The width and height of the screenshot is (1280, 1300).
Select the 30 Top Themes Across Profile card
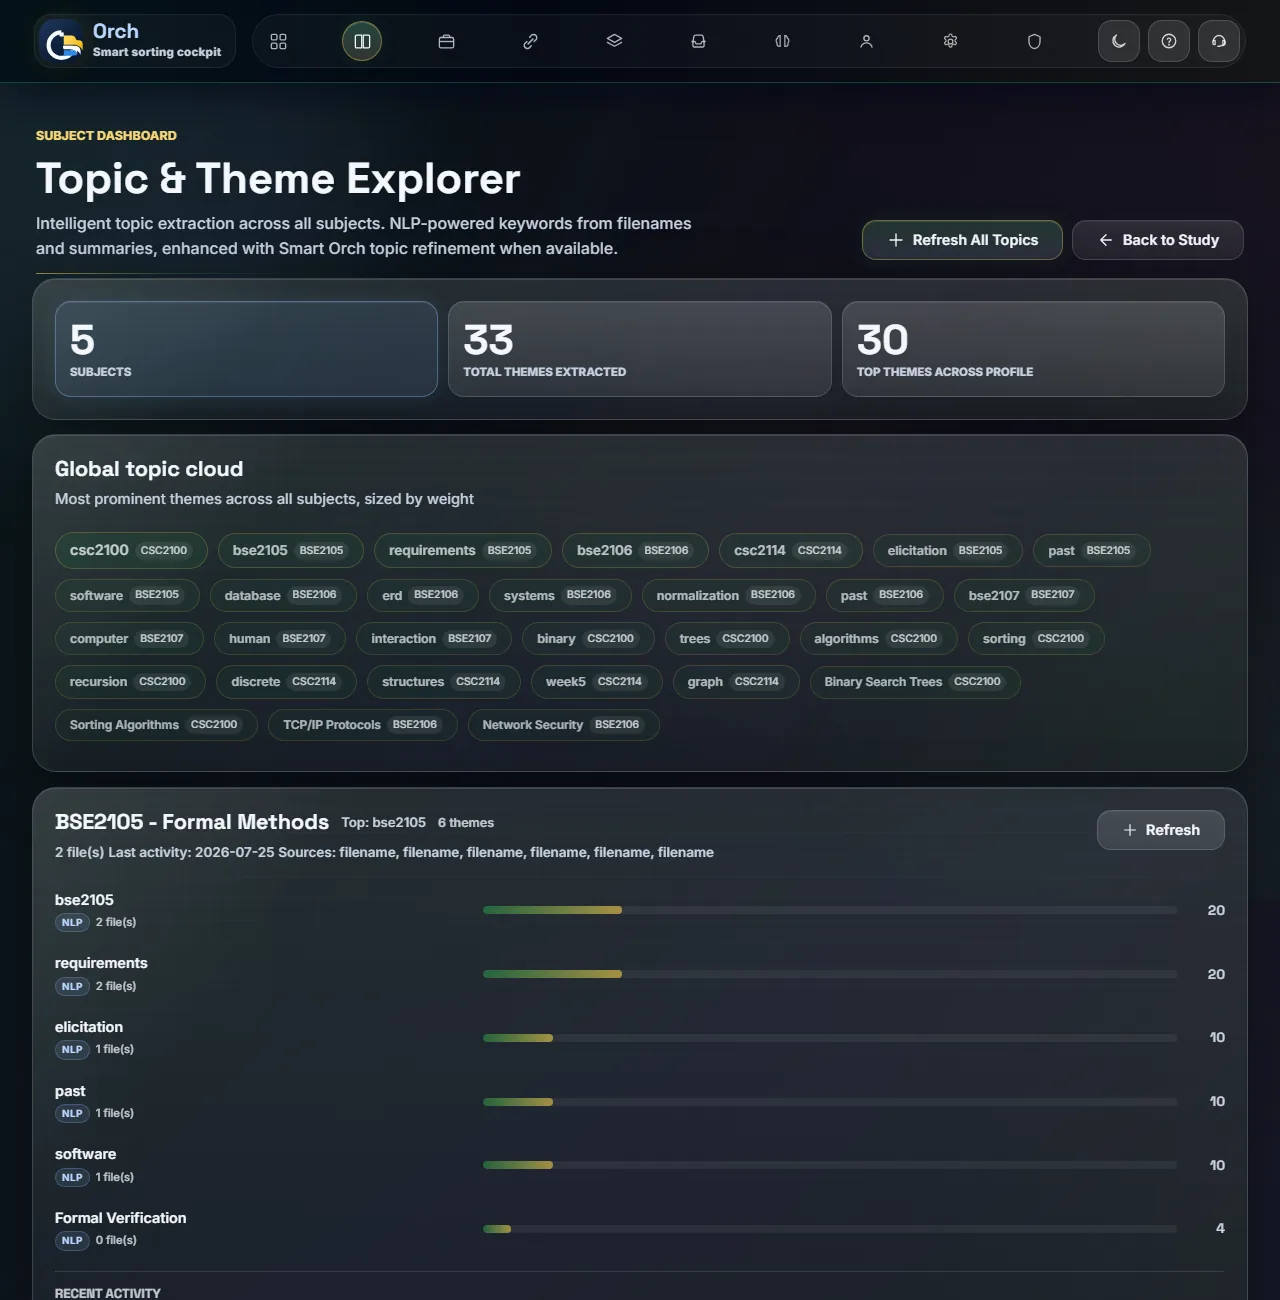(x=1033, y=349)
